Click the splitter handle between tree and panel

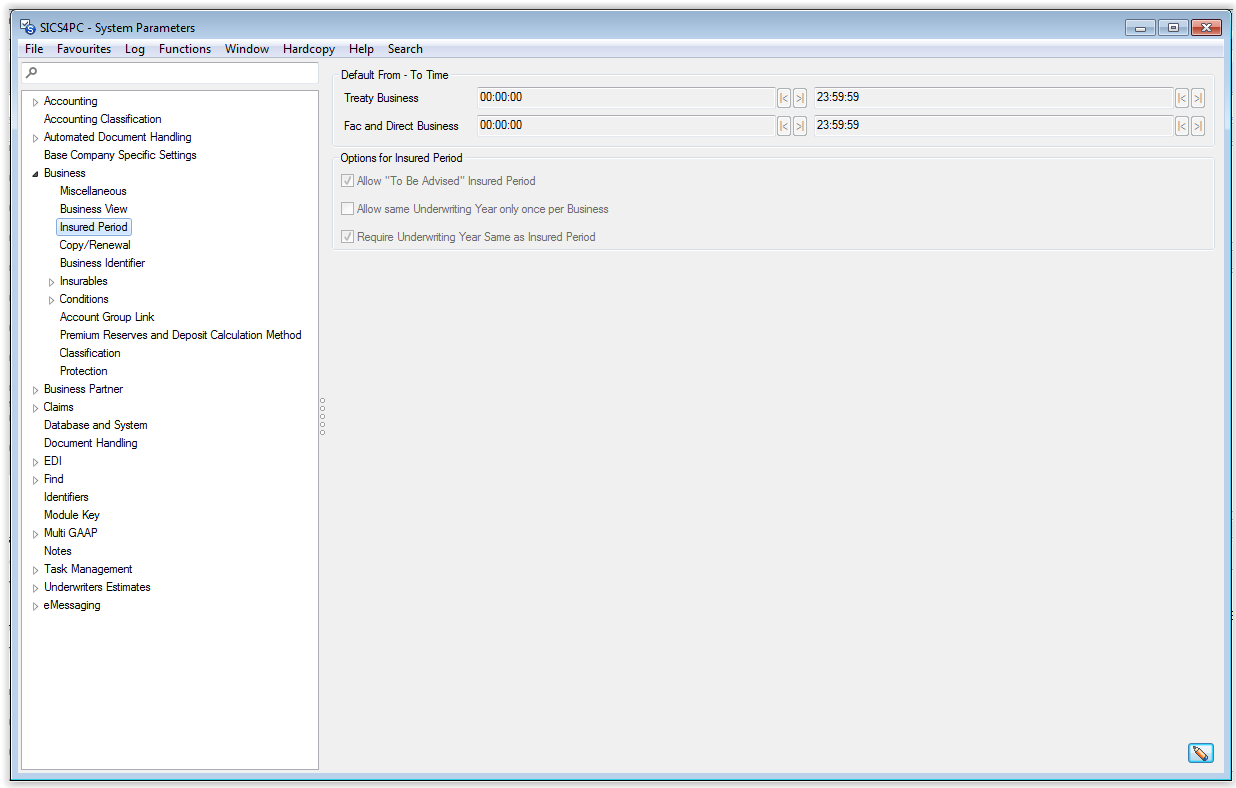[322, 416]
